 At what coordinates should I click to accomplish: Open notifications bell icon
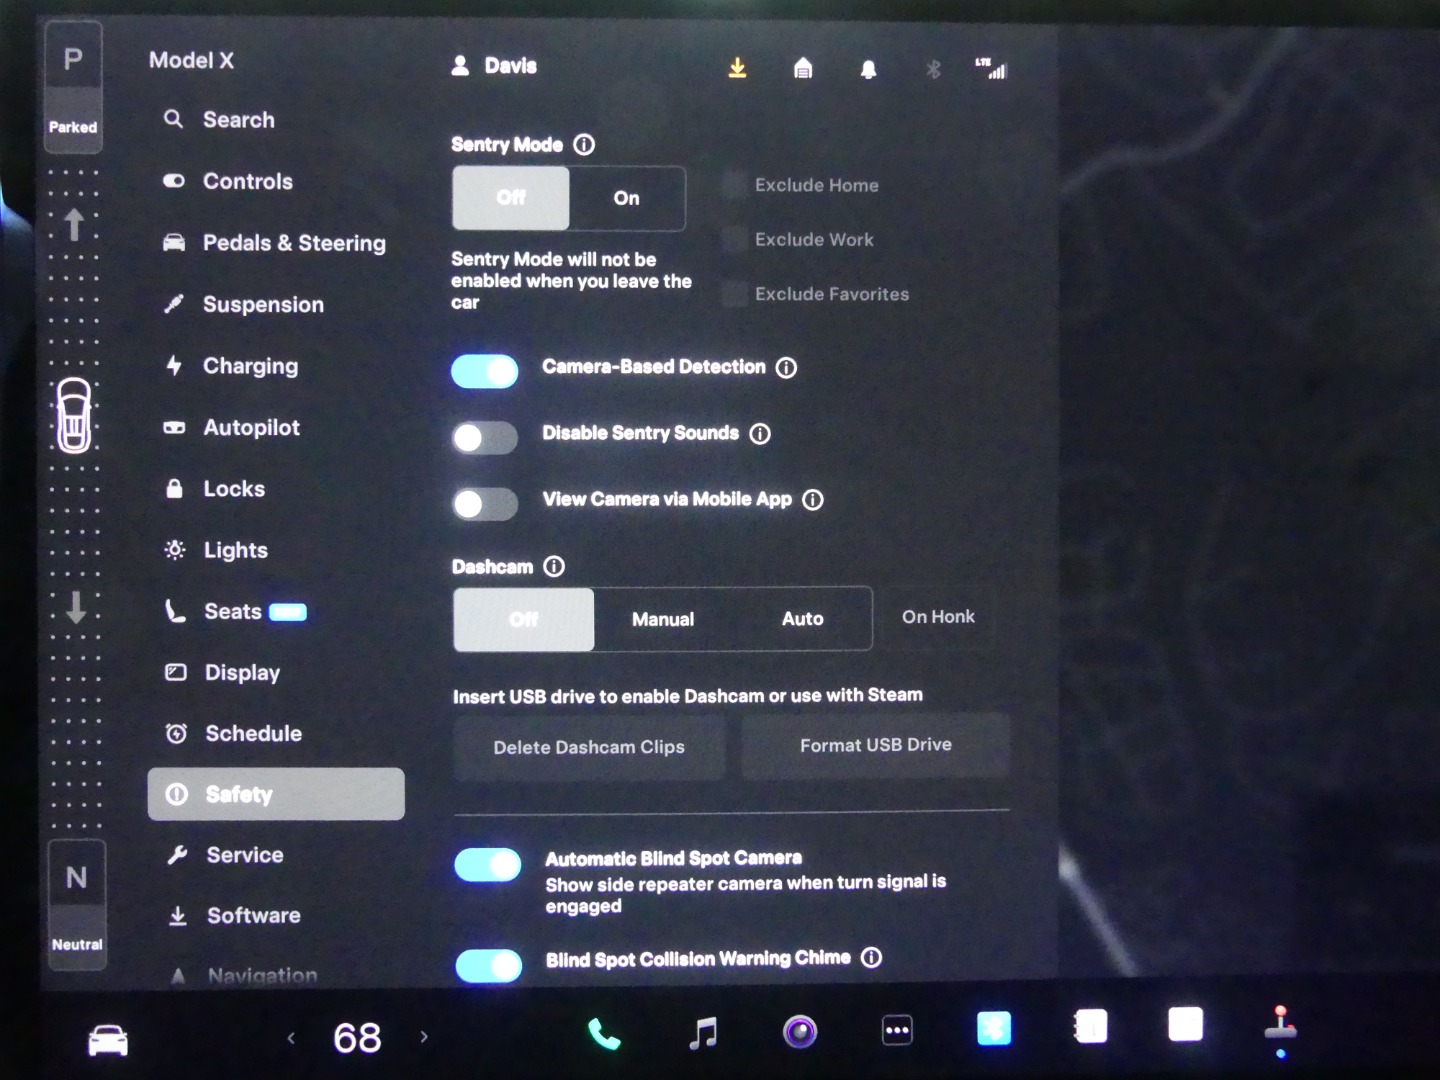point(868,69)
